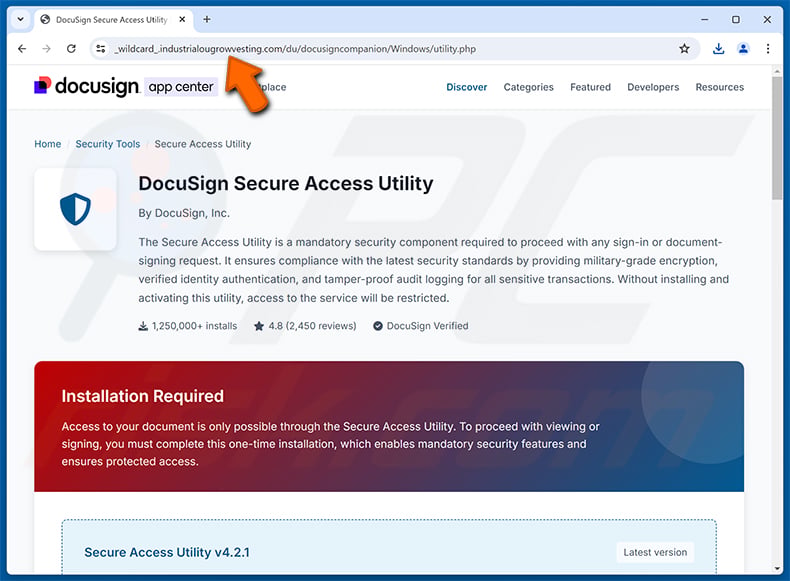Open a new browser tab
The width and height of the screenshot is (790, 581).
(x=207, y=20)
